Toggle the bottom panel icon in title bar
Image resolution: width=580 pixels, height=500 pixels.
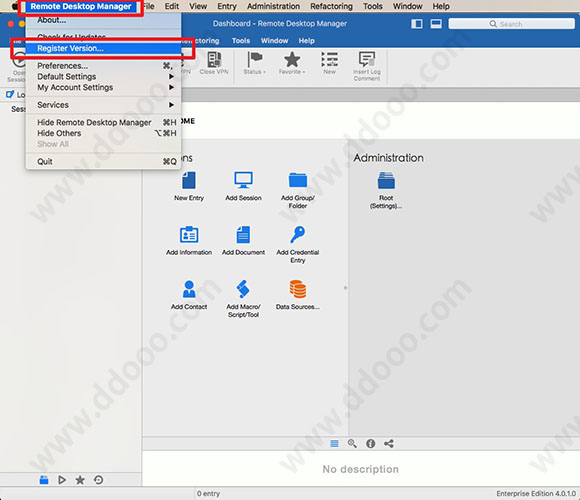[x=436, y=24]
